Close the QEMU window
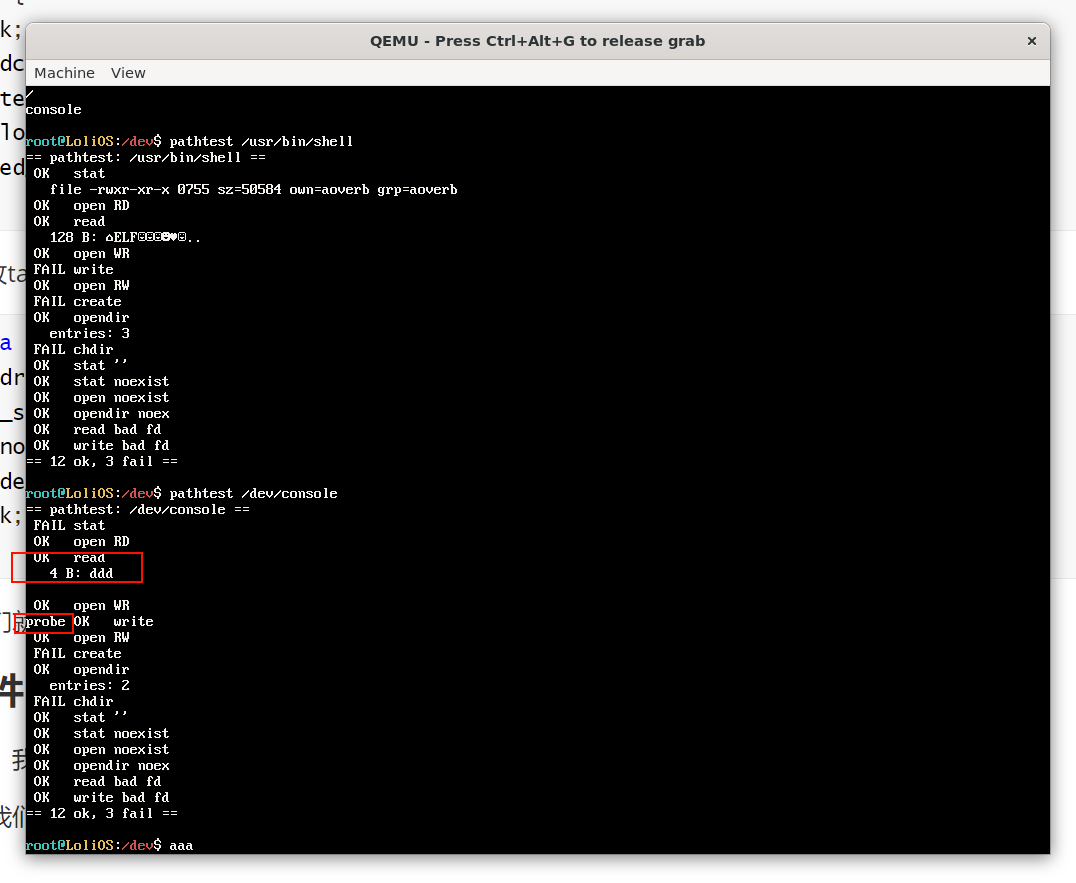Image resolution: width=1076 pixels, height=883 pixels. click(1031, 41)
